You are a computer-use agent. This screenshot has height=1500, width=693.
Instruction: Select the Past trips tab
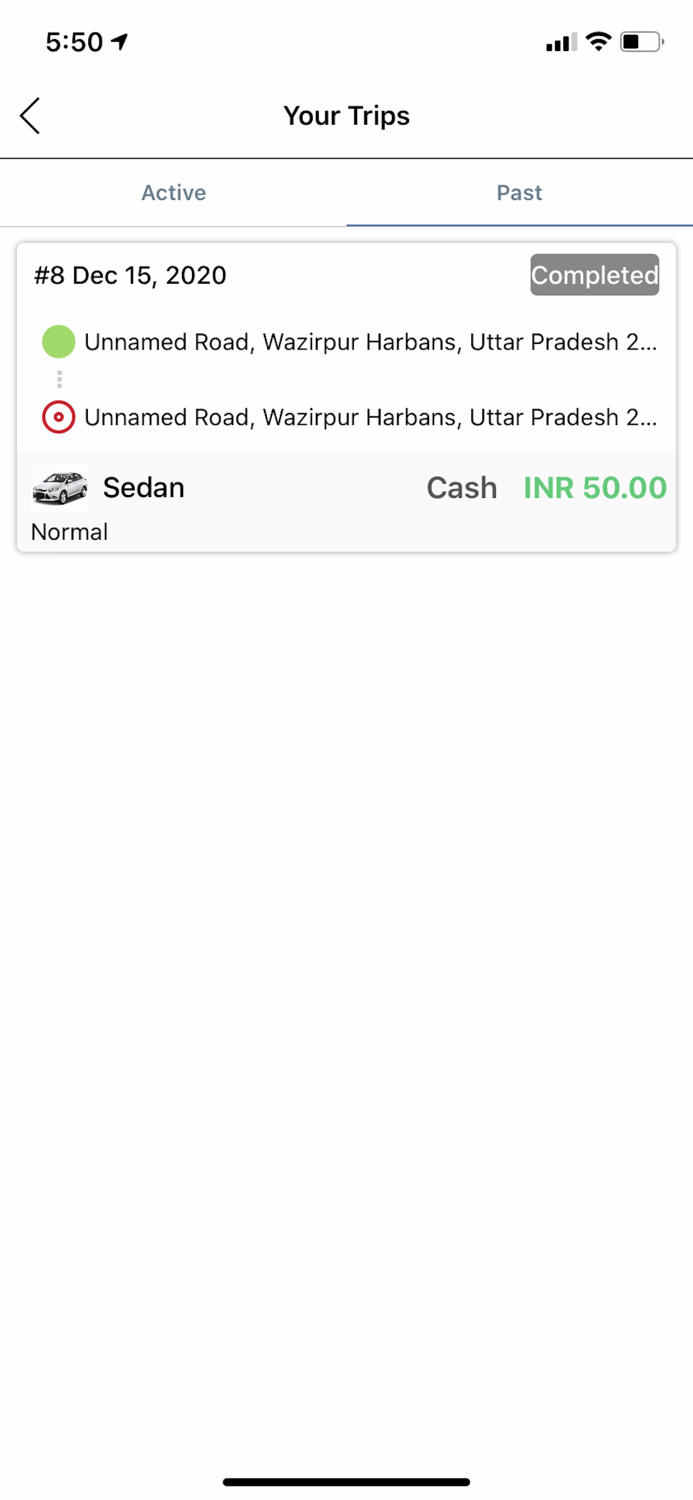coord(519,193)
